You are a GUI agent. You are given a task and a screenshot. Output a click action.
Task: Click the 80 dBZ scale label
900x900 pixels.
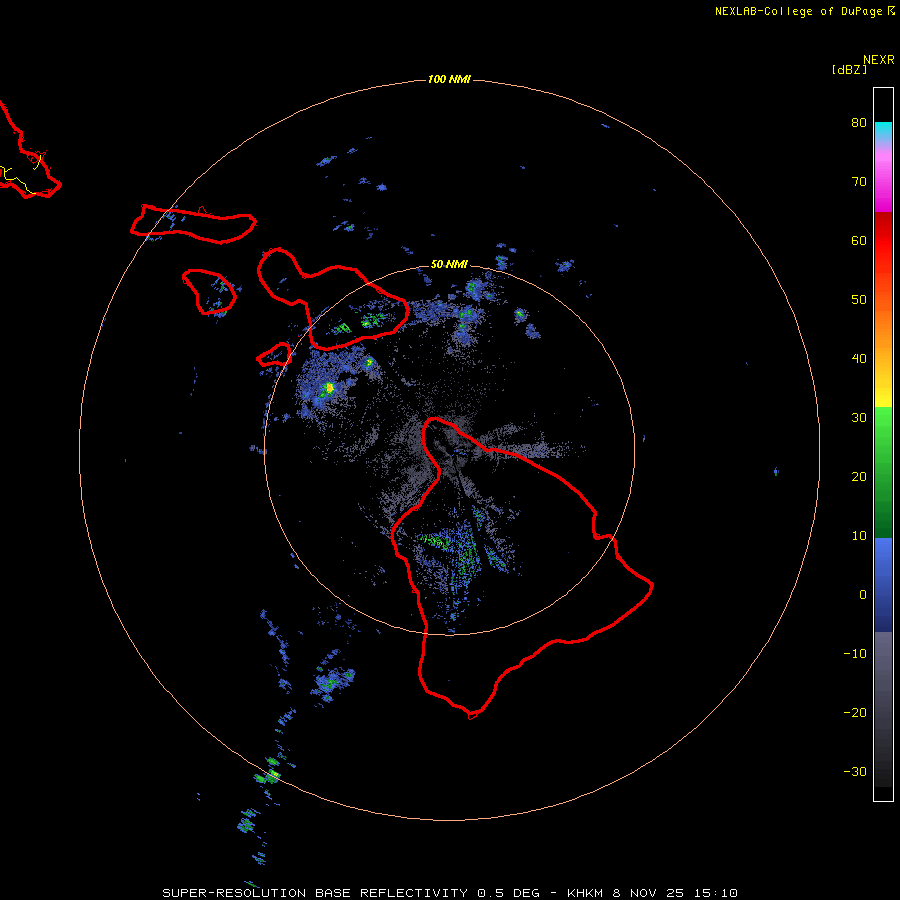coord(859,123)
